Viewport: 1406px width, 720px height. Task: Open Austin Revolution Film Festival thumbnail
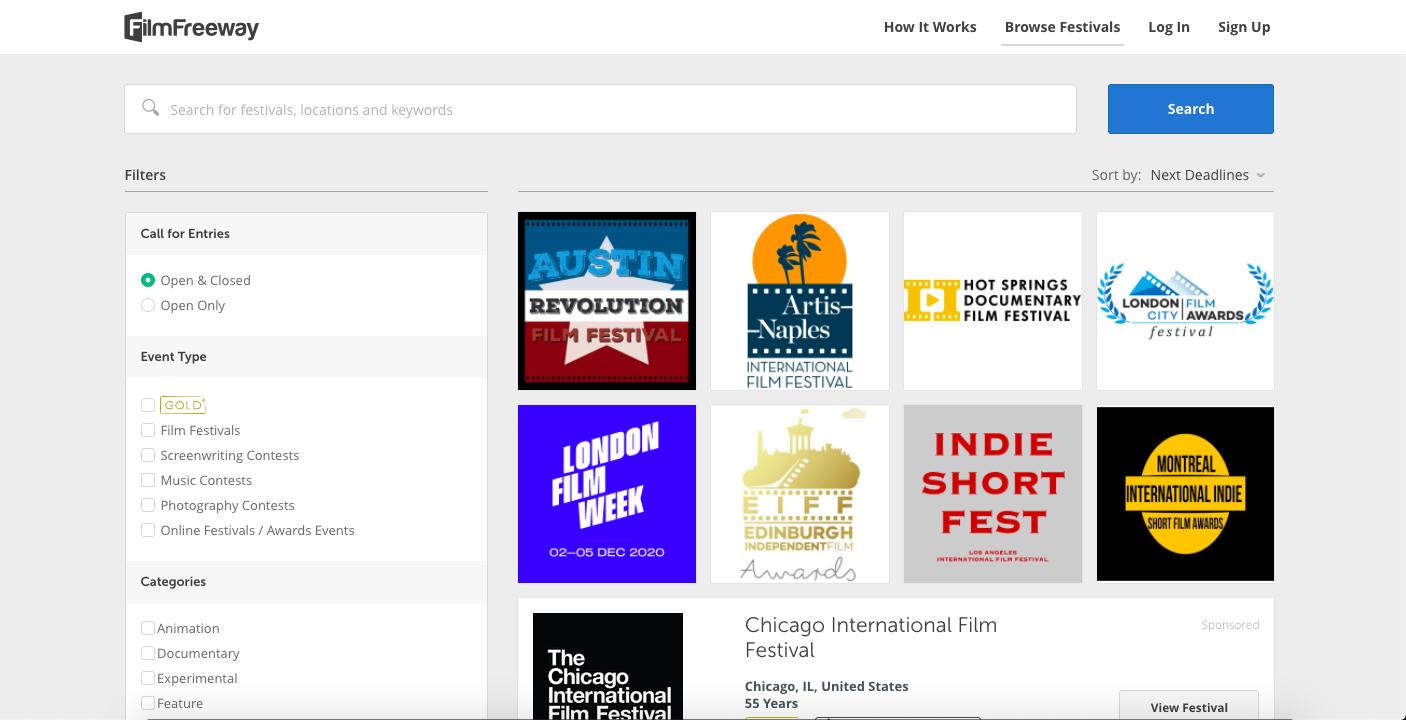tap(607, 301)
